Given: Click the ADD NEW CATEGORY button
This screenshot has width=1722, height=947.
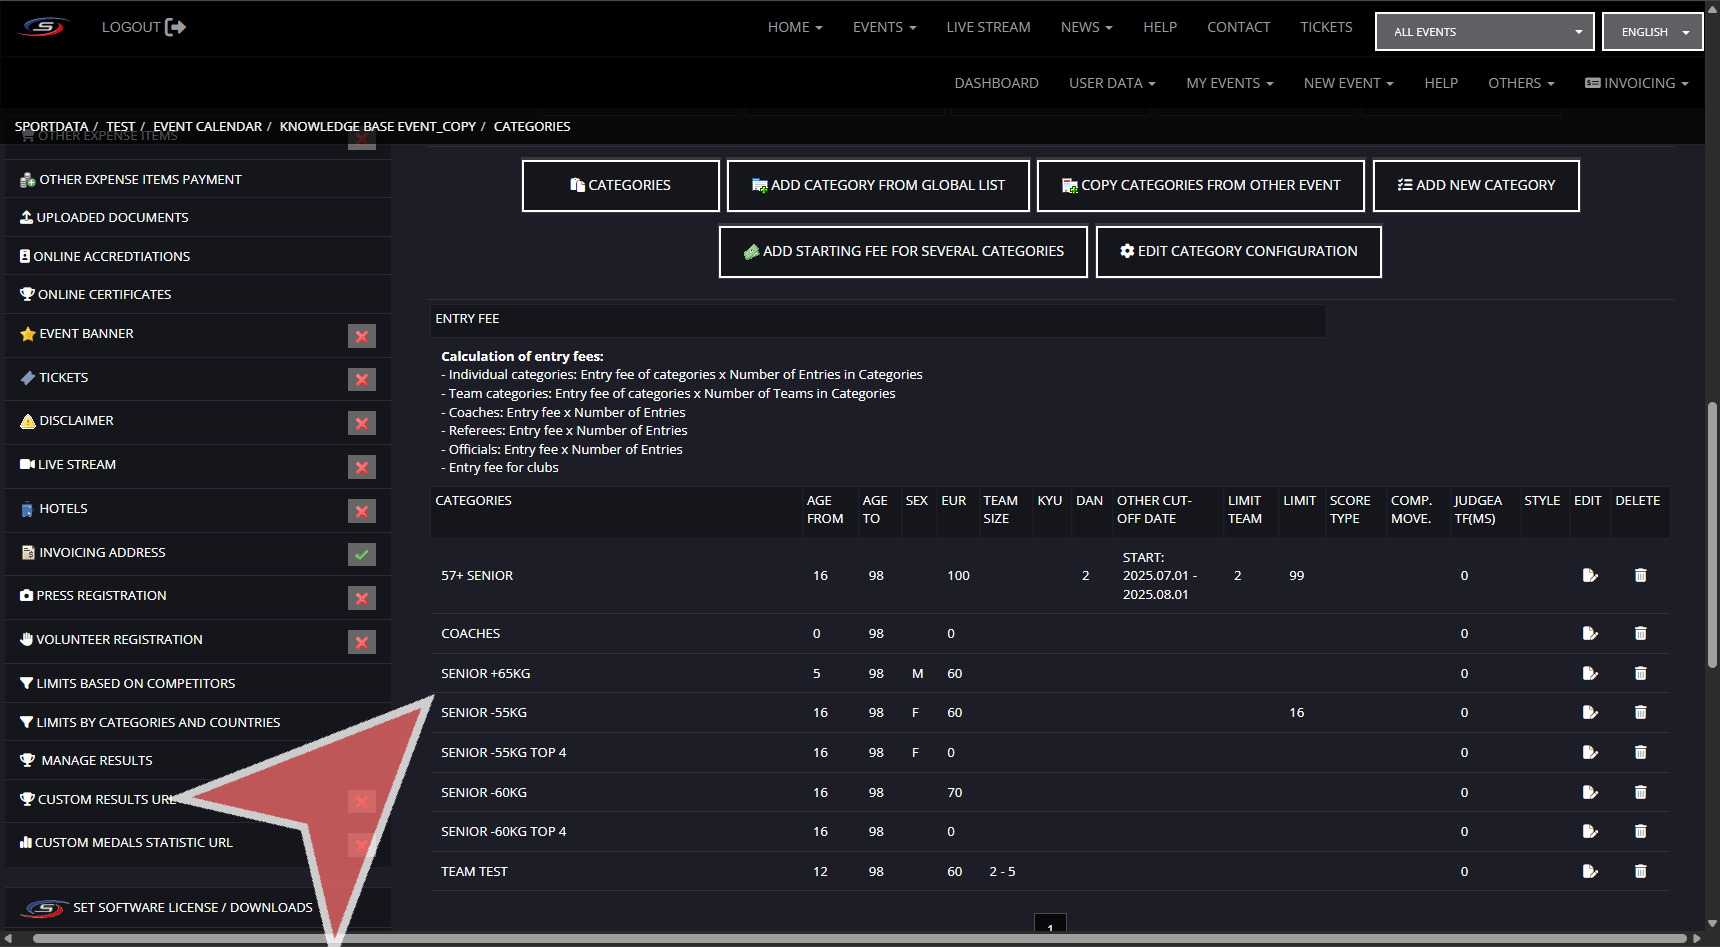Looking at the screenshot, I should click(x=1475, y=186).
